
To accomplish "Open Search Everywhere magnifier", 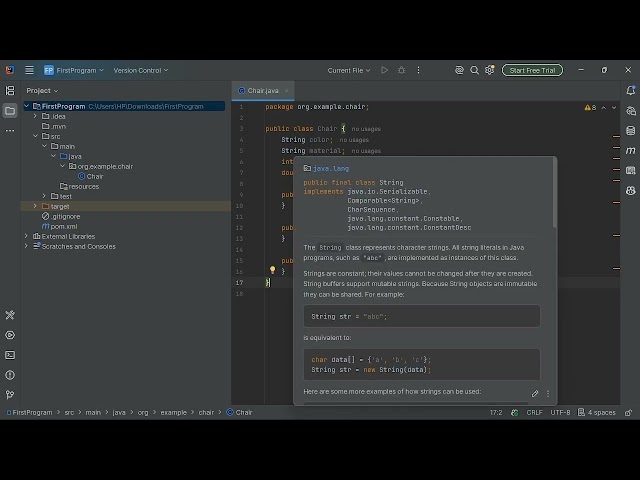I will point(474,70).
